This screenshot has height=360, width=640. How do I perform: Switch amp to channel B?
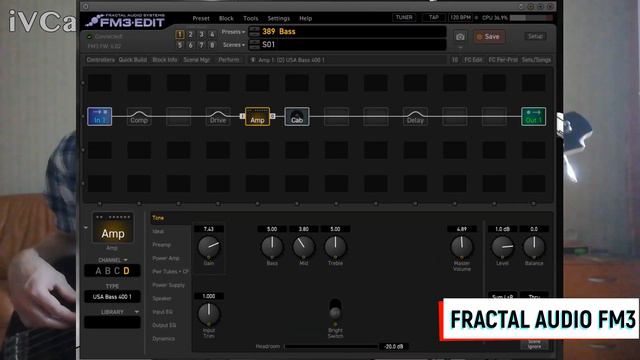pyautogui.click(x=108, y=271)
